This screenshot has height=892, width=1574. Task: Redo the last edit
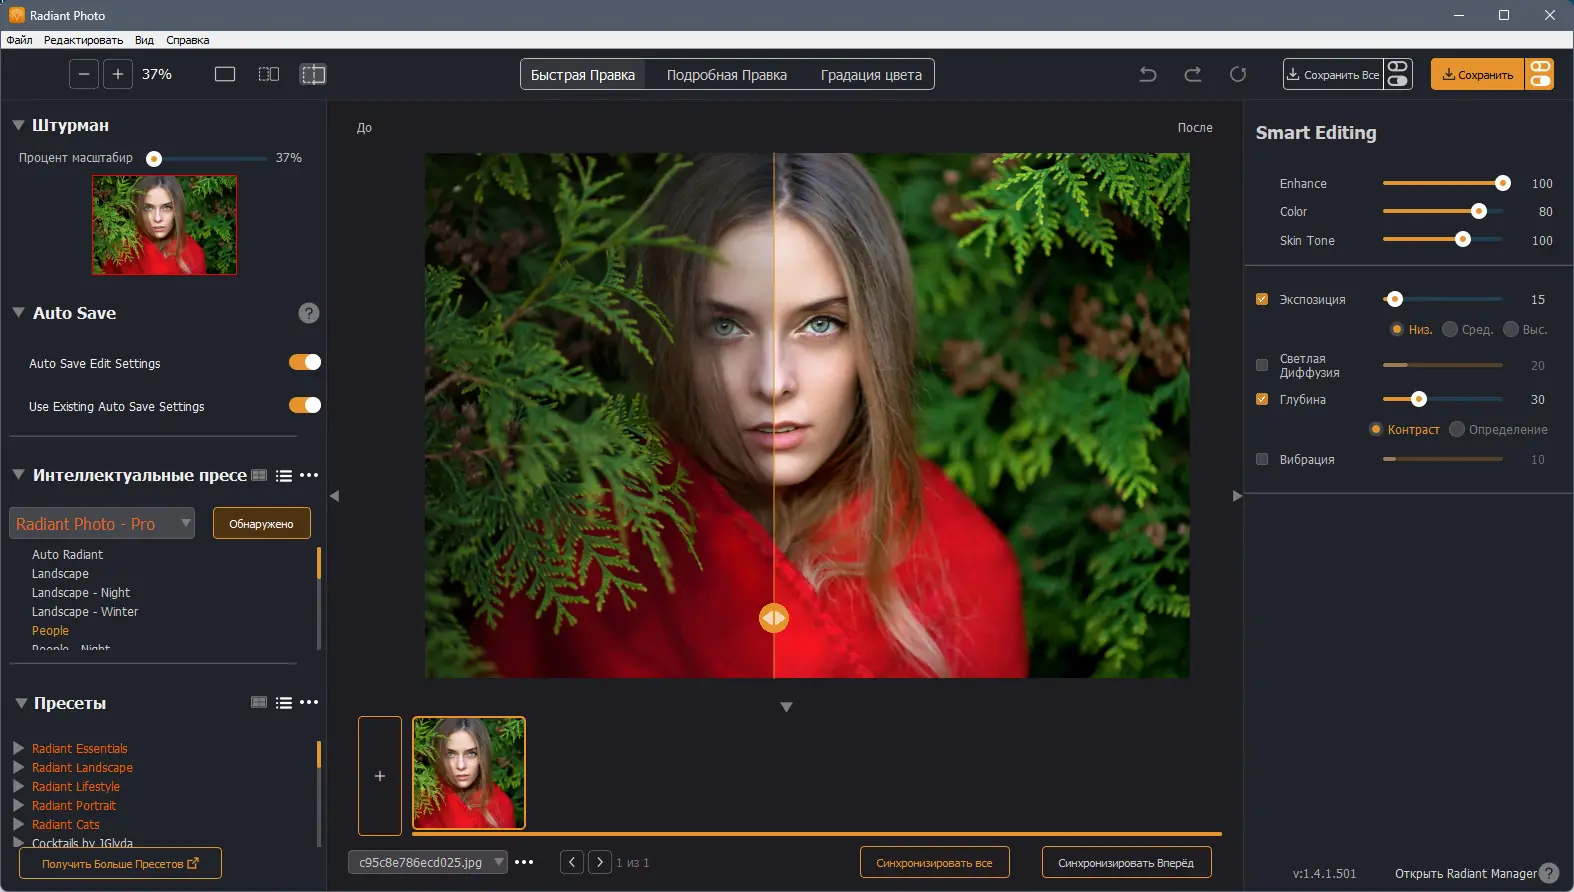[x=1193, y=74]
